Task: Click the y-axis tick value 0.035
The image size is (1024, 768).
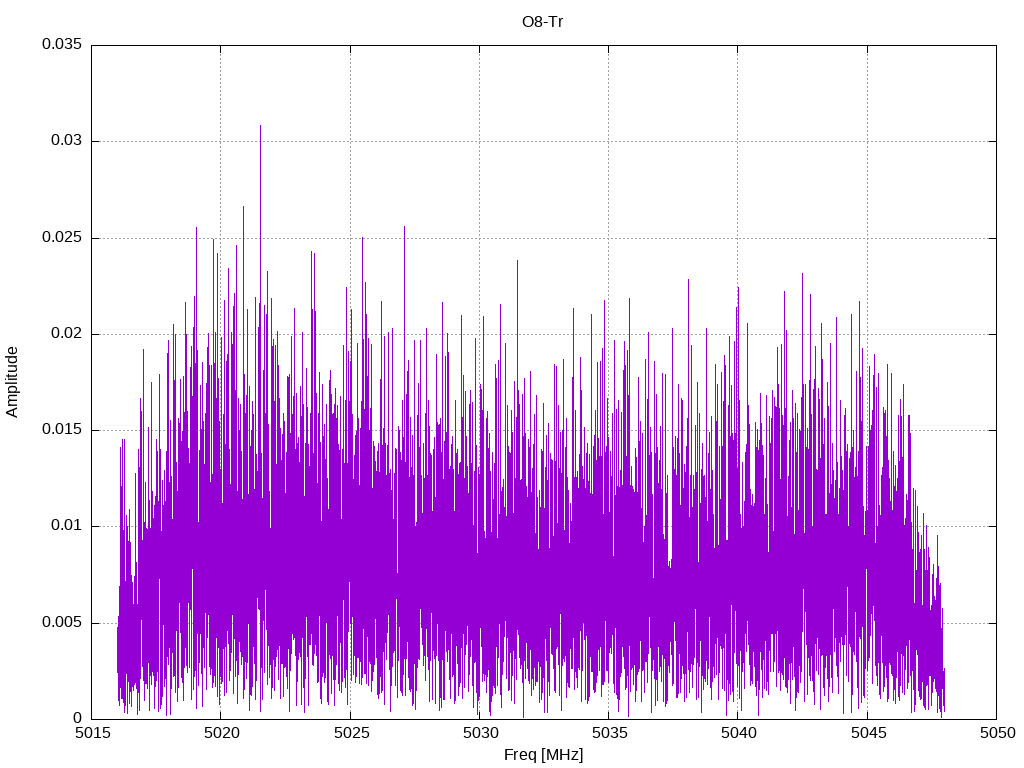Action: (x=62, y=44)
